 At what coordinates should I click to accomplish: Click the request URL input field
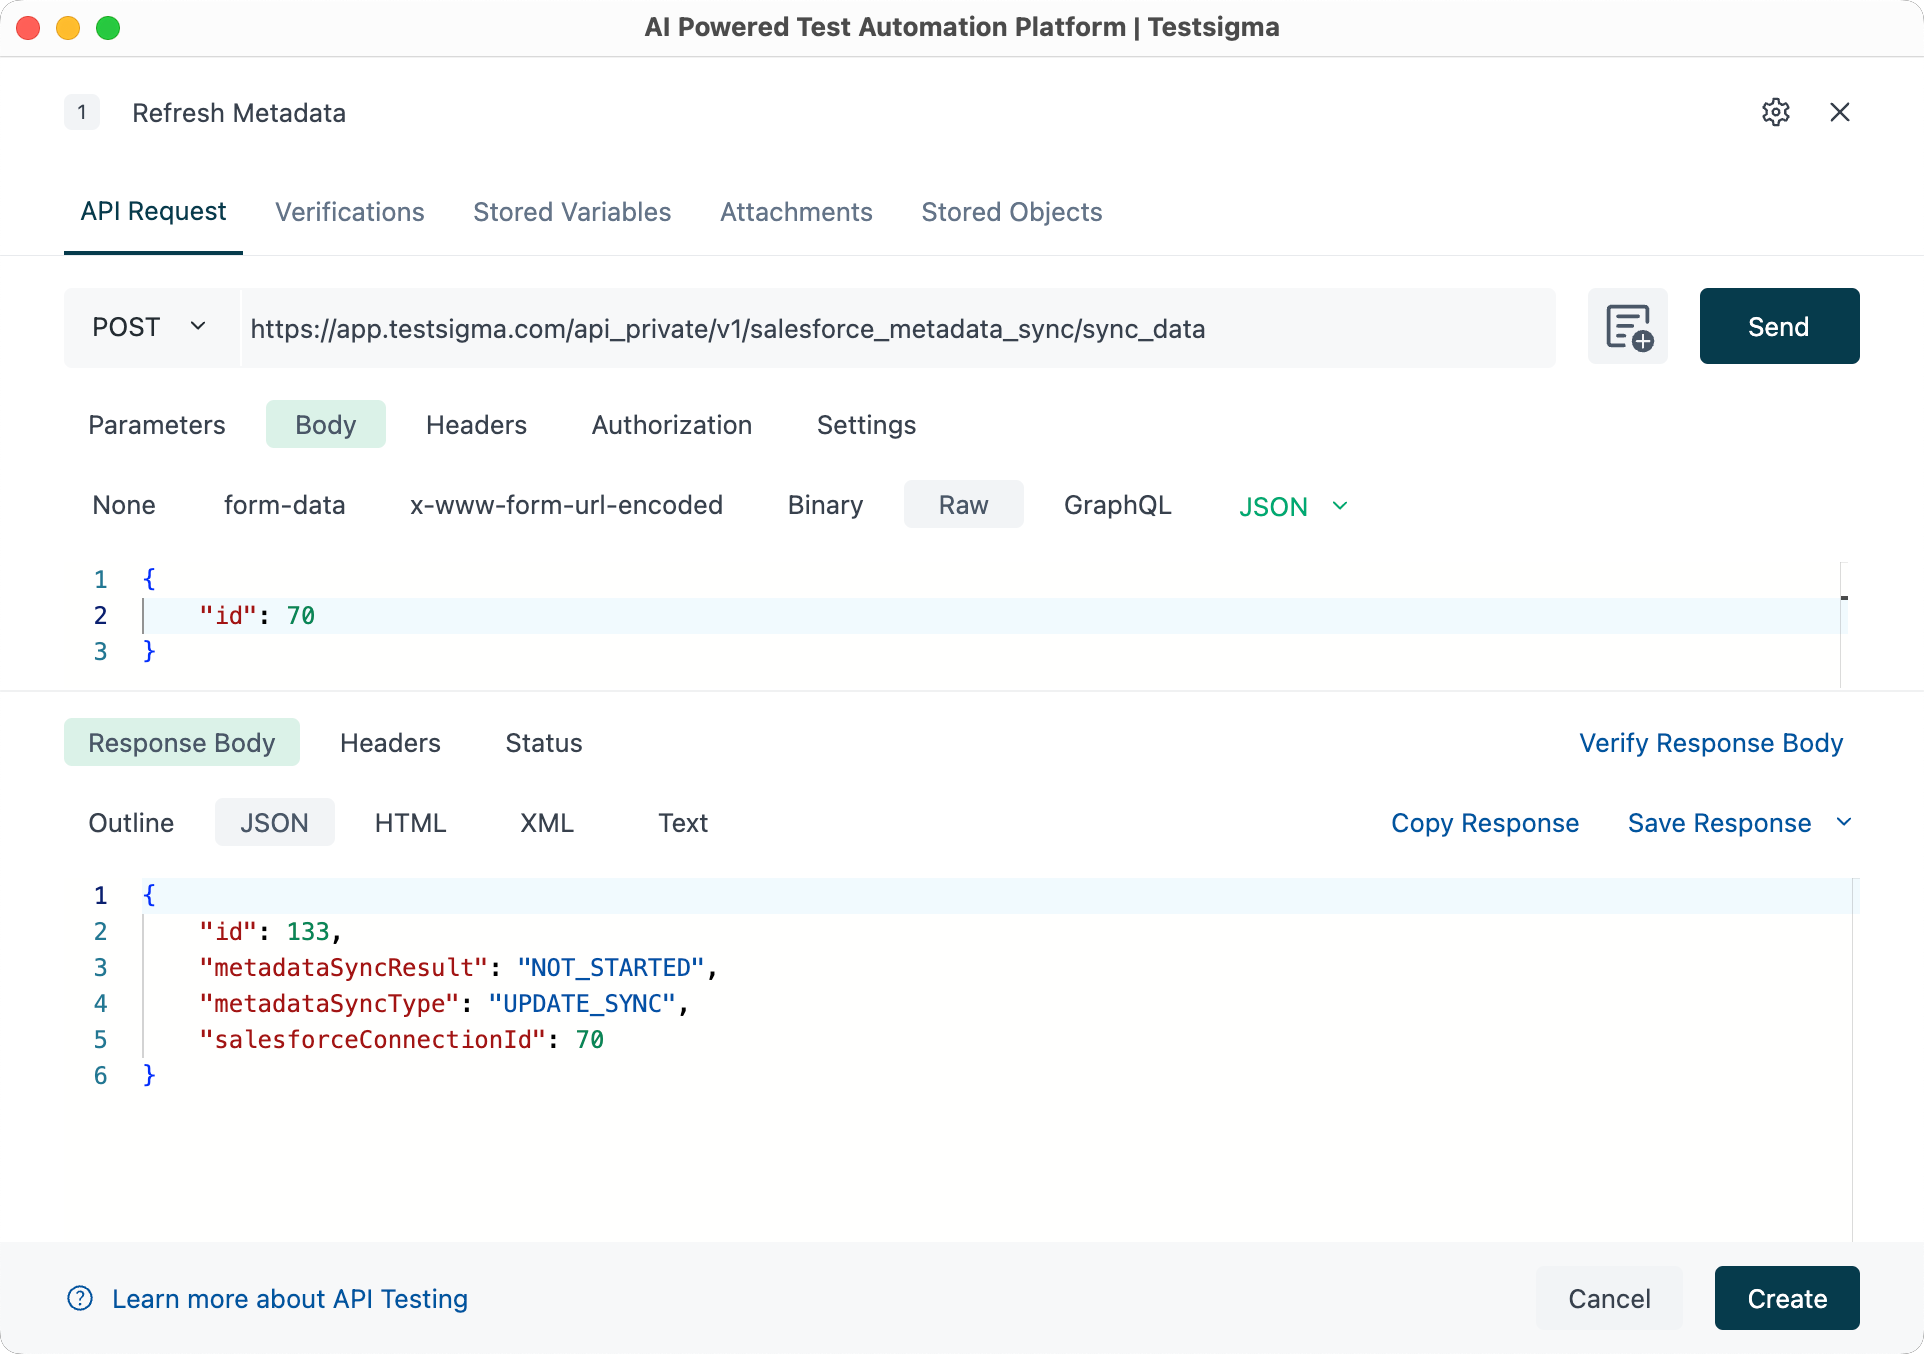click(896, 329)
